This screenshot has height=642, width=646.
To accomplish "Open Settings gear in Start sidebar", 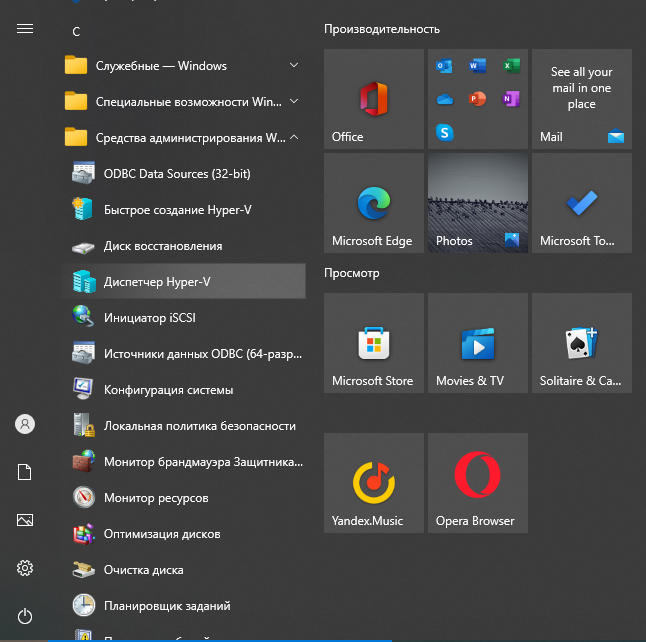I will pos(25,568).
